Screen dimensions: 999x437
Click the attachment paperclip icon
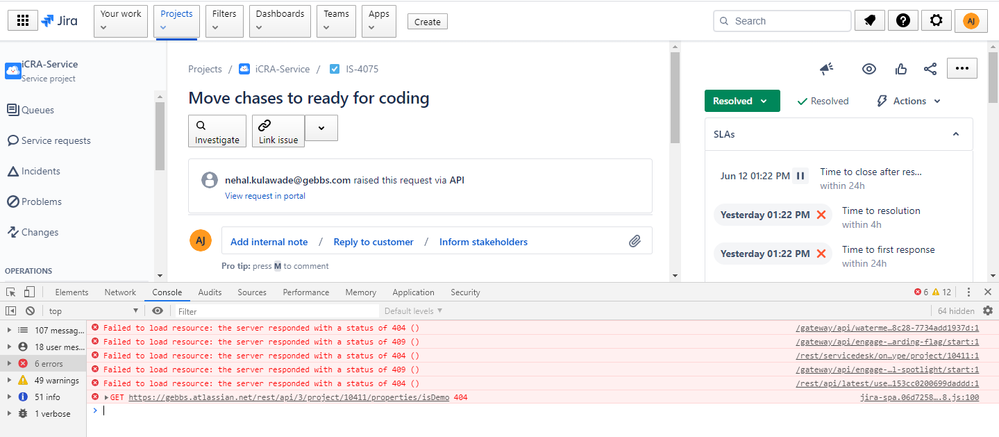tap(635, 241)
